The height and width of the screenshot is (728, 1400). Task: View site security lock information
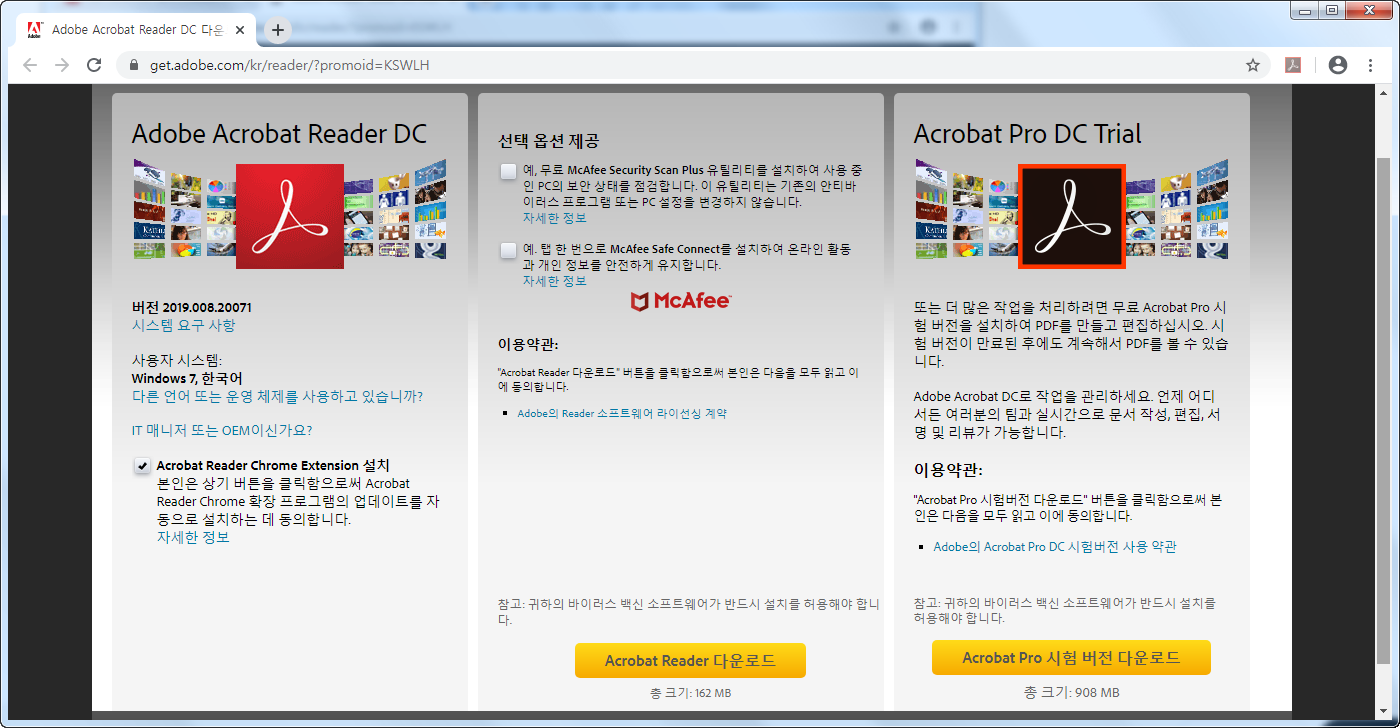[134, 65]
